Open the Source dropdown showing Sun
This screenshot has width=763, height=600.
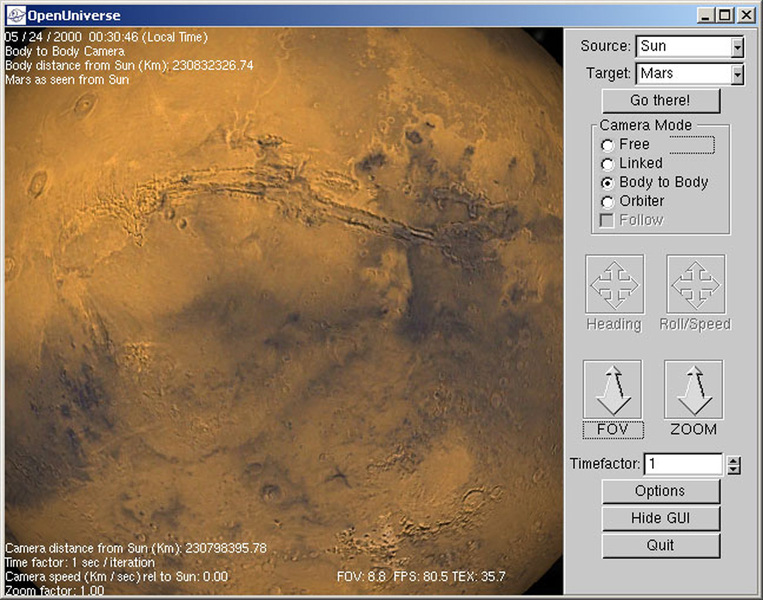(x=738, y=47)
